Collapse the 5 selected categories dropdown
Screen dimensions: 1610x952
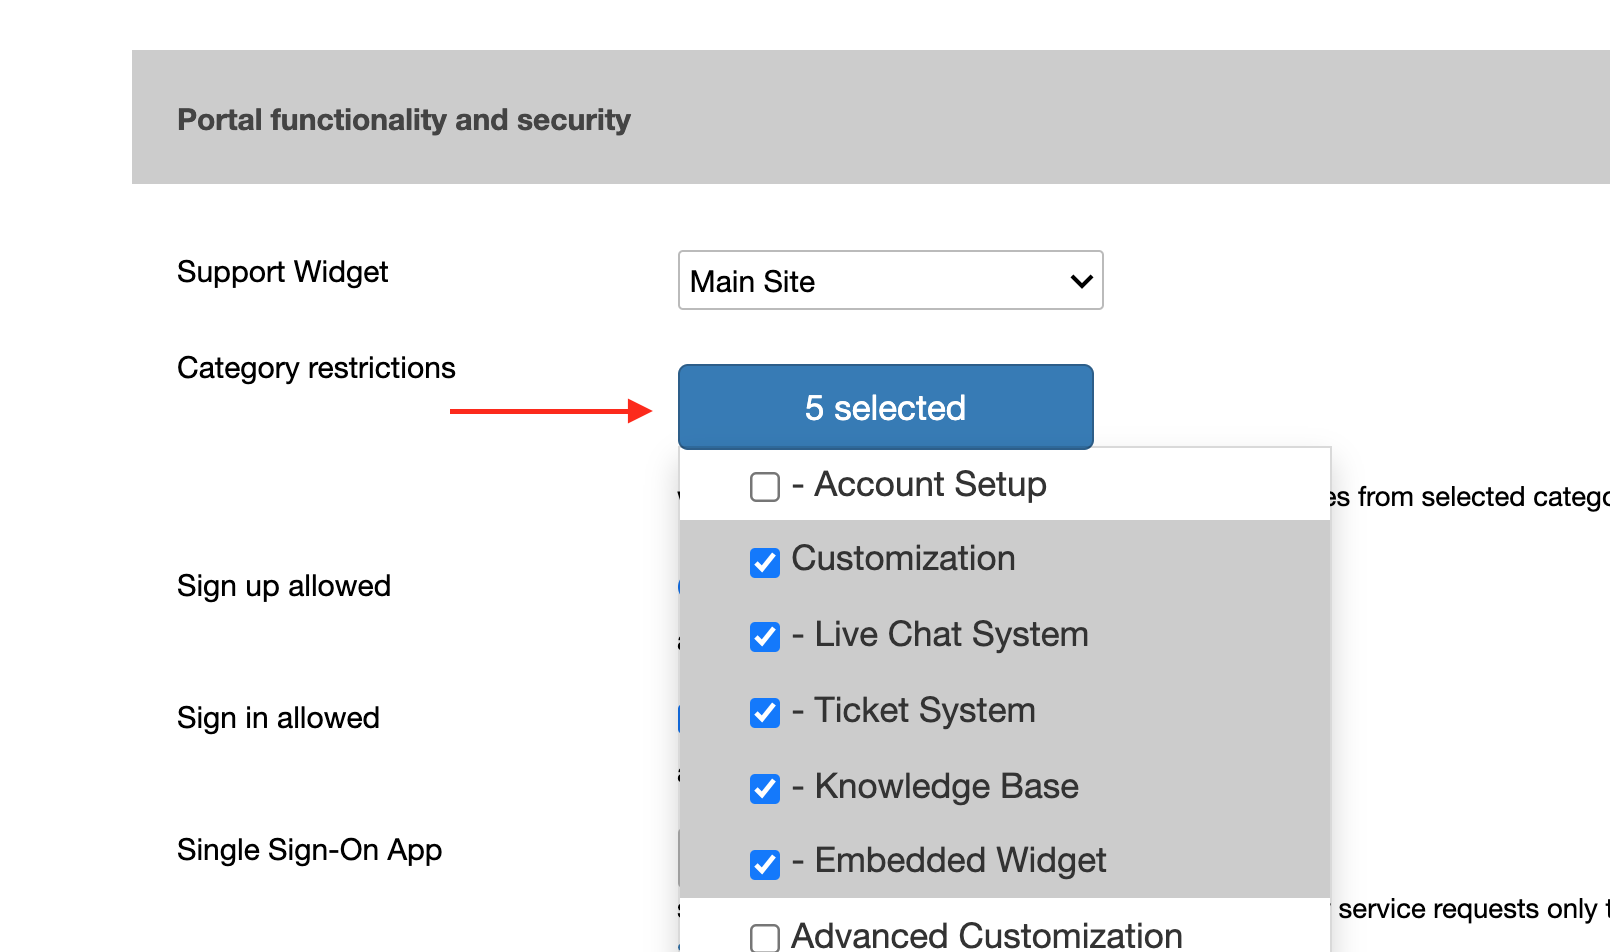tap(886, 407)
